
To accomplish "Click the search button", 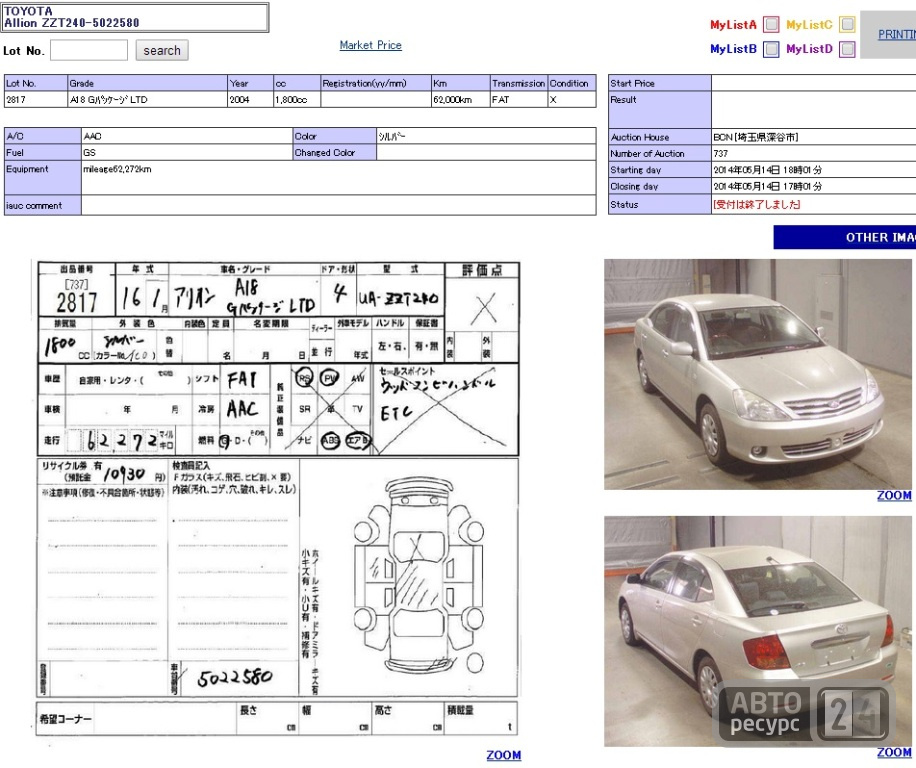I will (x=162, y=50).
